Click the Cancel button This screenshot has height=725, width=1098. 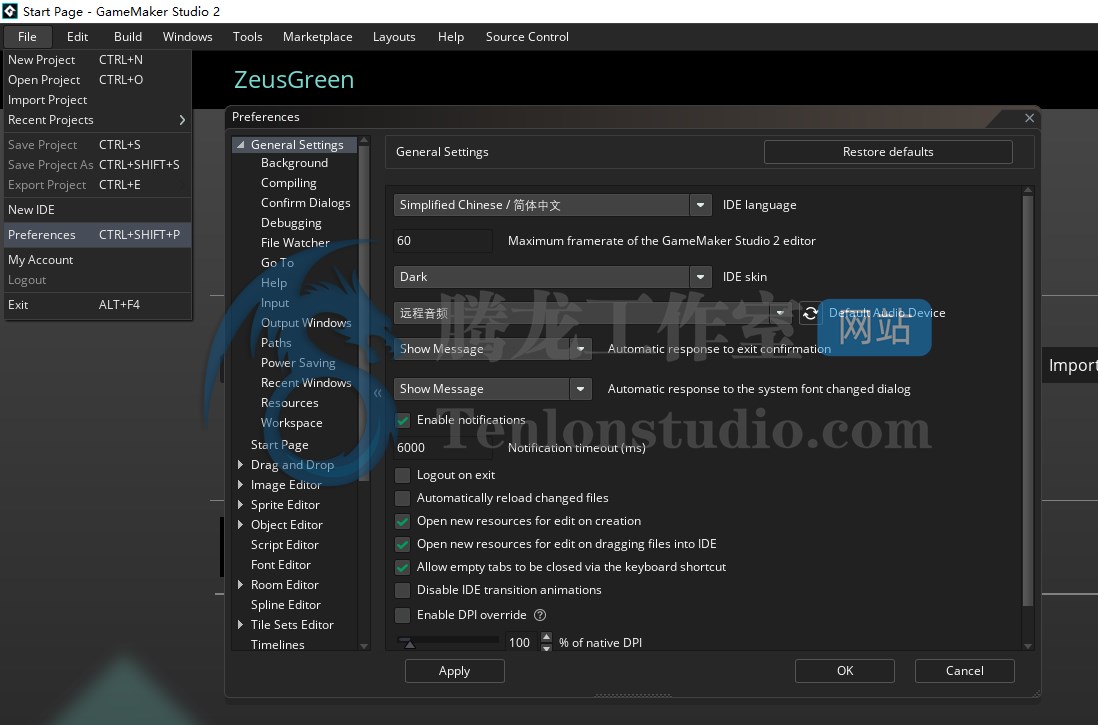[964, 671]
